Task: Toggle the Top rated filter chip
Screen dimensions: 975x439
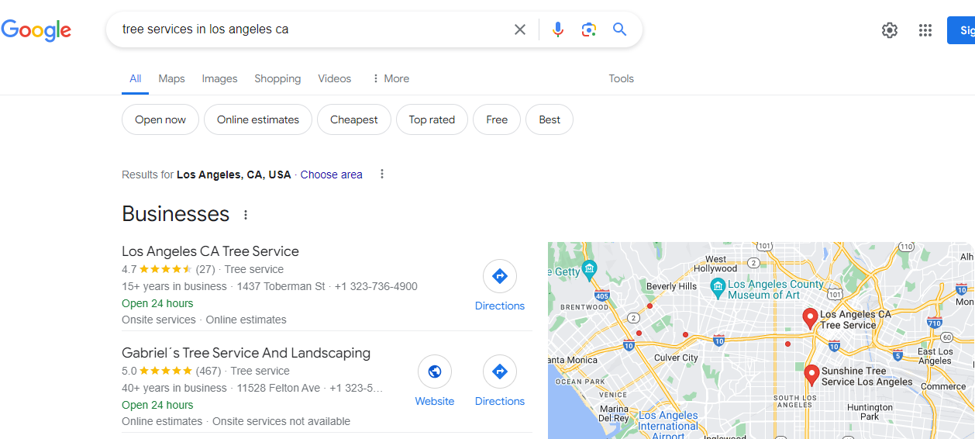Action: pos(432,119)
